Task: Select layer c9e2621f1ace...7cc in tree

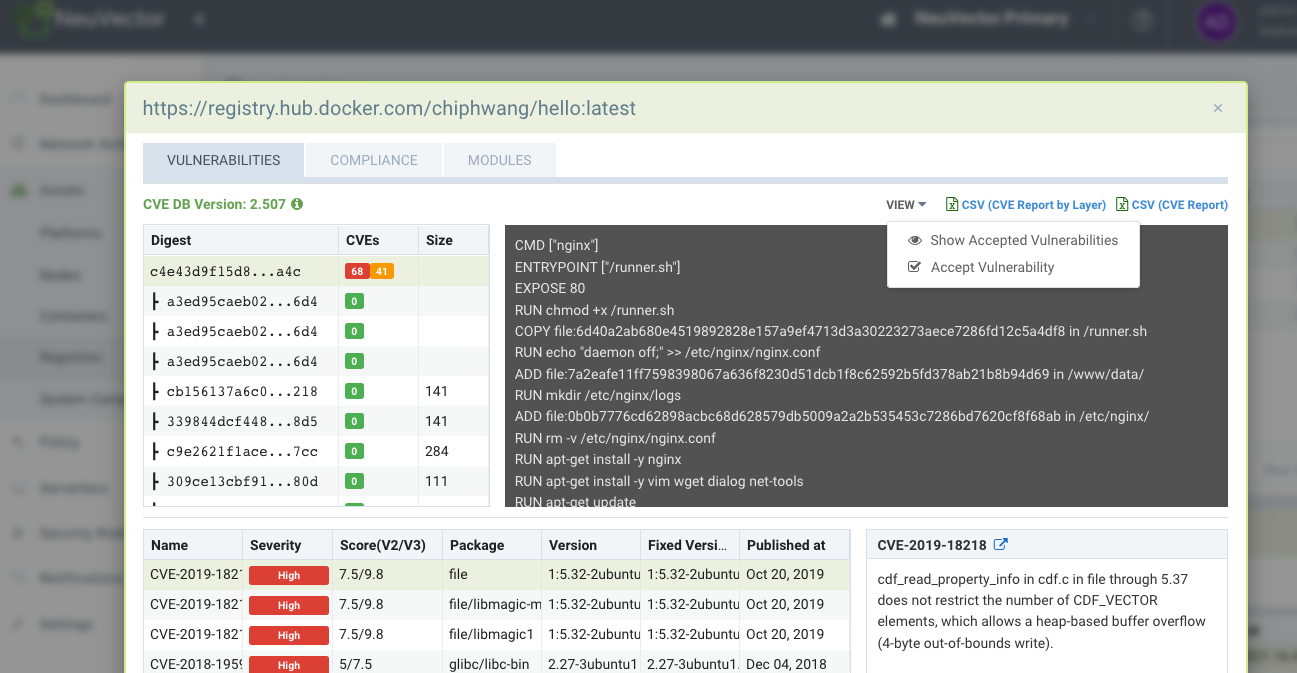Action: (242, 451)
